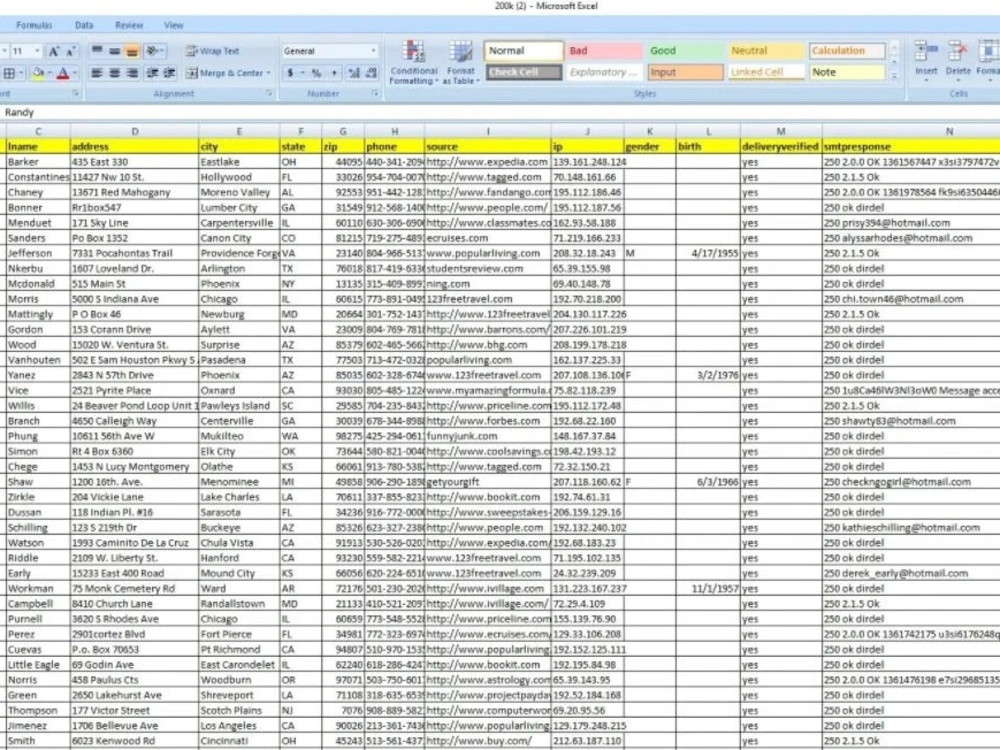Apply top align to cell text
The height and width of the screenshot is (750, 1000).
(97, 51)
